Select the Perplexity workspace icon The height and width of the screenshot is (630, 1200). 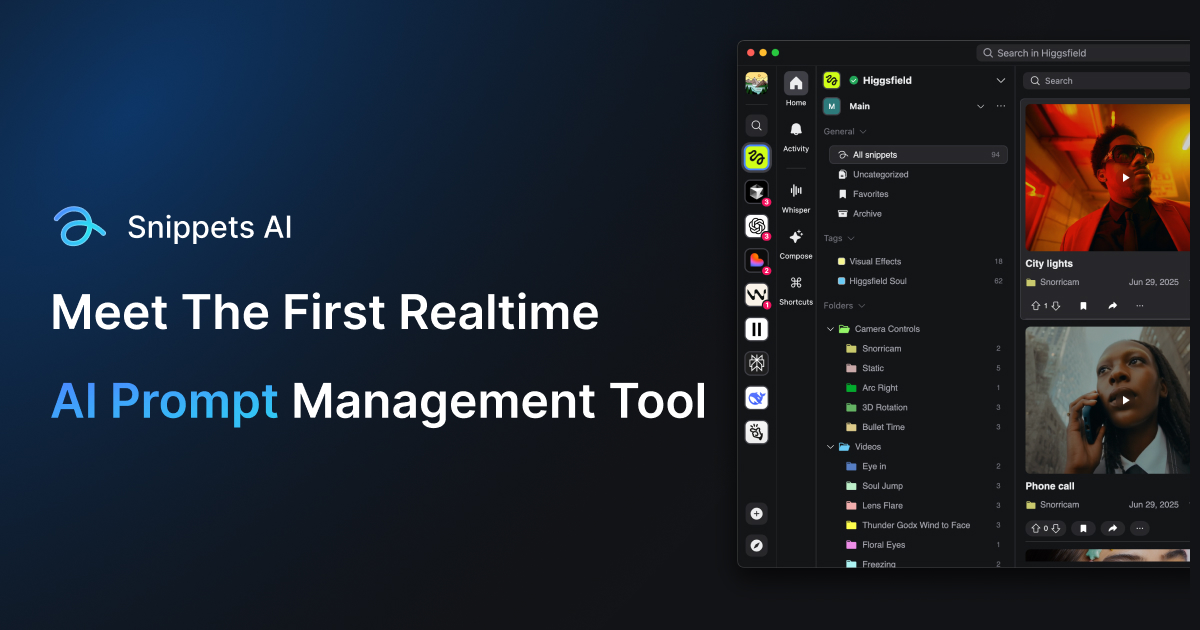(757, 363)
